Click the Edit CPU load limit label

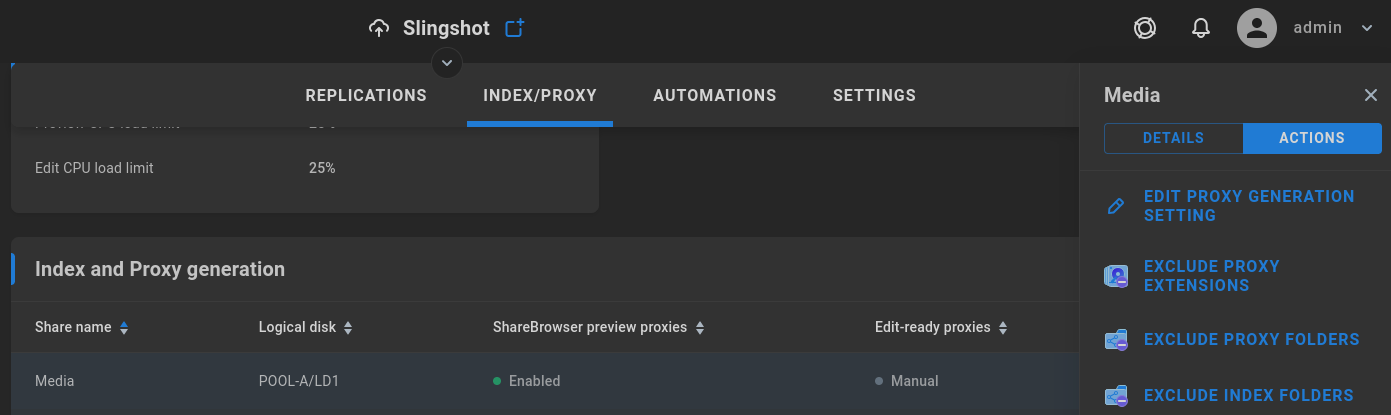point(94,168)
